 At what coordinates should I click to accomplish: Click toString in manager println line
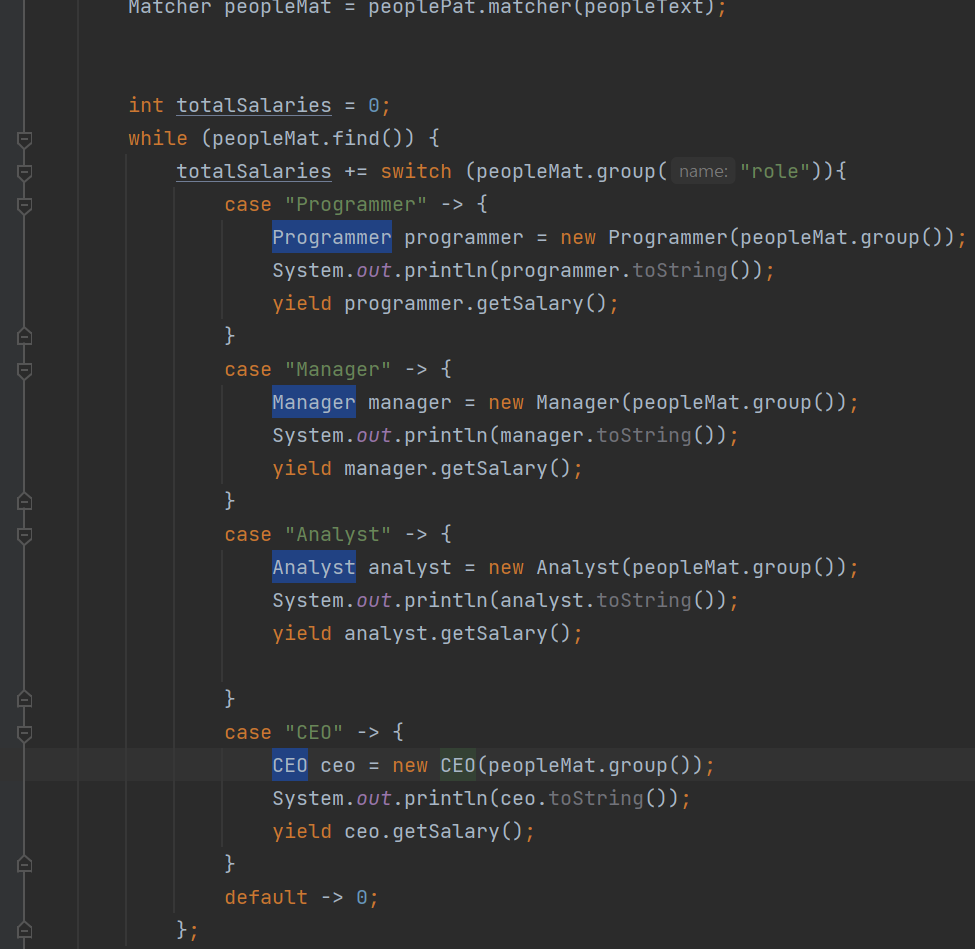[644, 435]
